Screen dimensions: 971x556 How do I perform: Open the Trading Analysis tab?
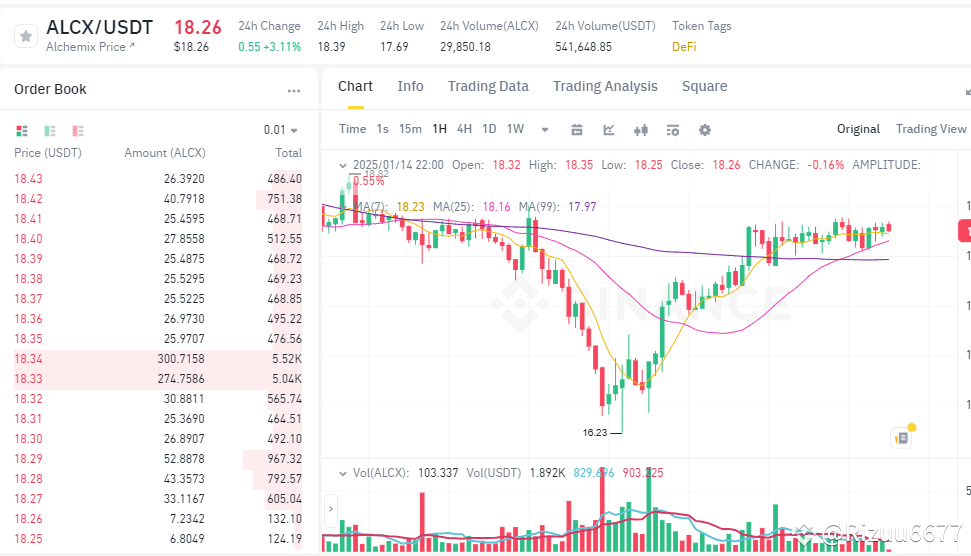pos(605,86)
